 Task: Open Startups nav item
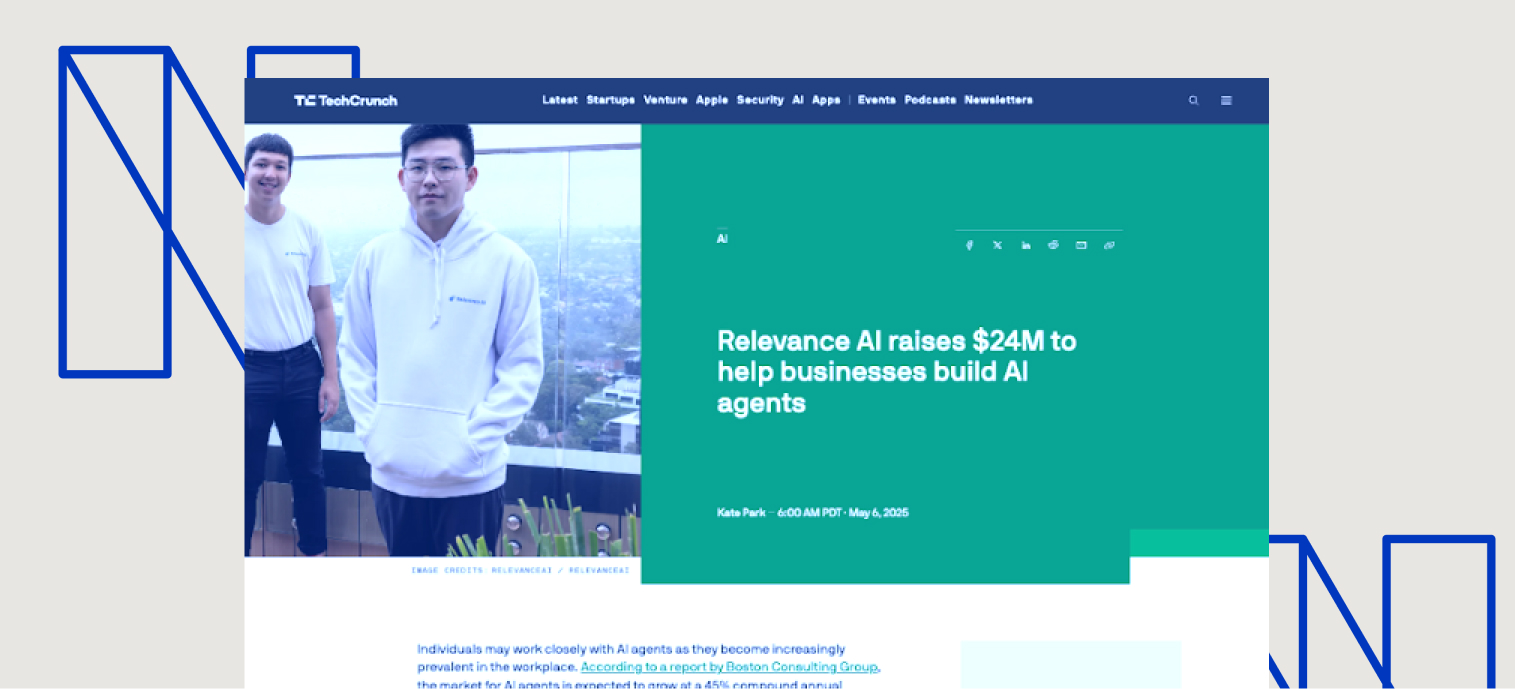coord(610,100)
